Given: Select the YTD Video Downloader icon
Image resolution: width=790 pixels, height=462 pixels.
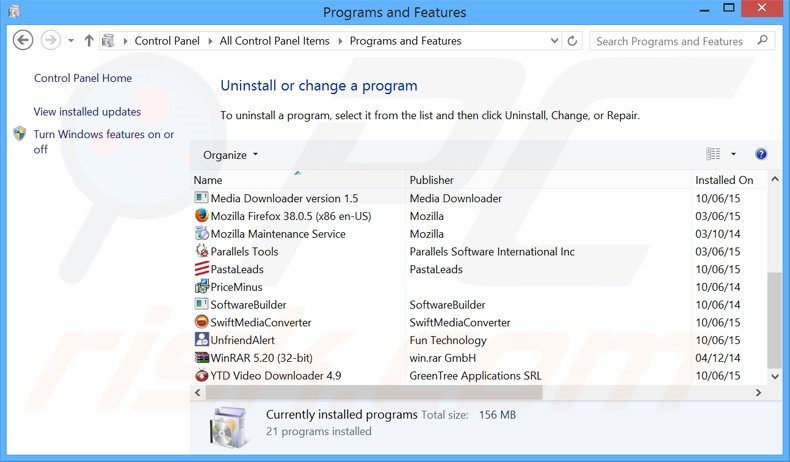Looking at the screenshot, I should tap(202, 375).
